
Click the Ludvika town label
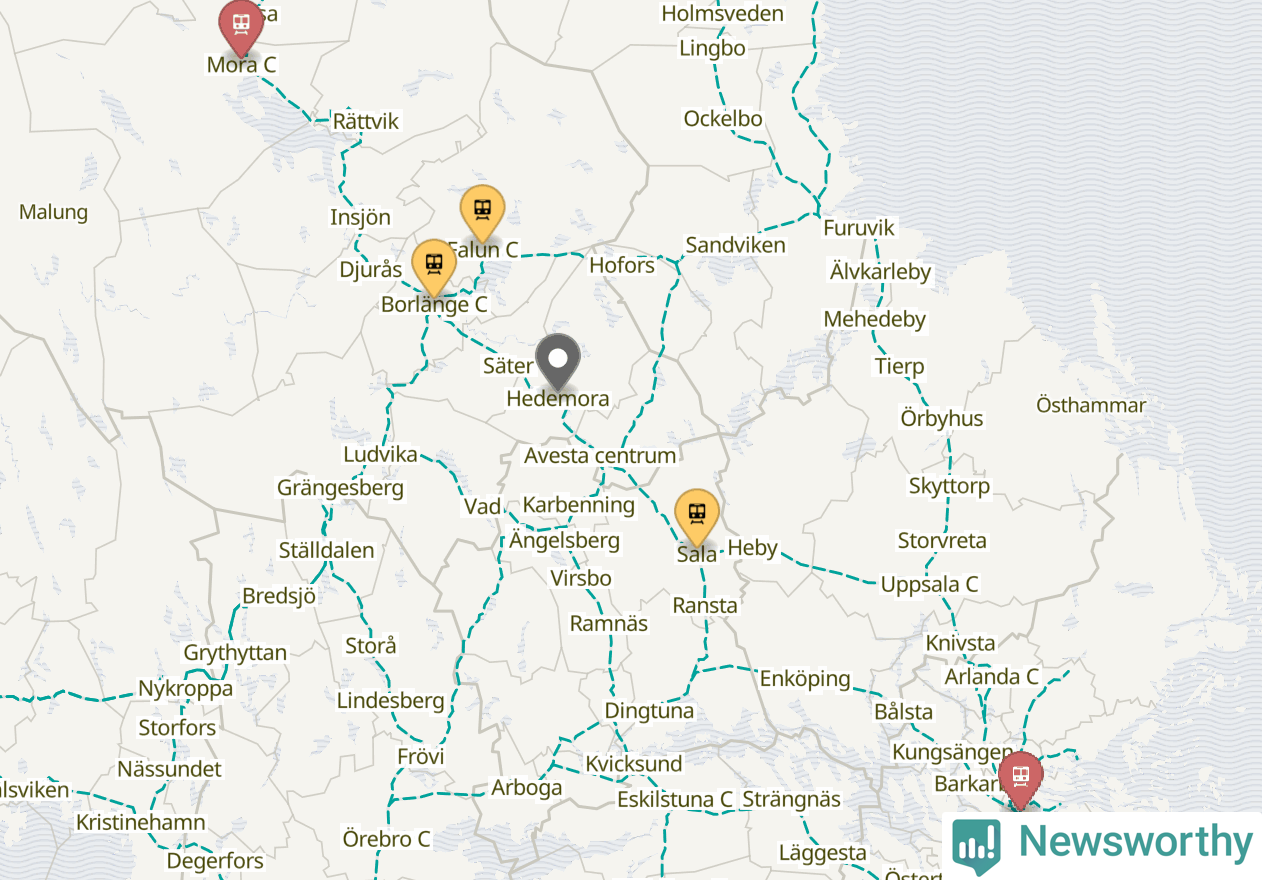pyautogui.click(x=380, y=454)
